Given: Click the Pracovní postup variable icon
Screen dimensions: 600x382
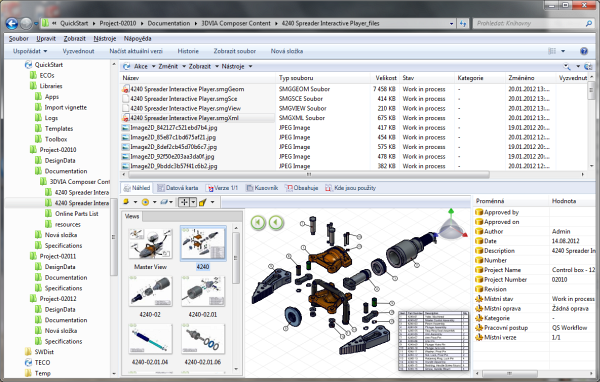Looking at the screenshot, I should tap(479, 328).
